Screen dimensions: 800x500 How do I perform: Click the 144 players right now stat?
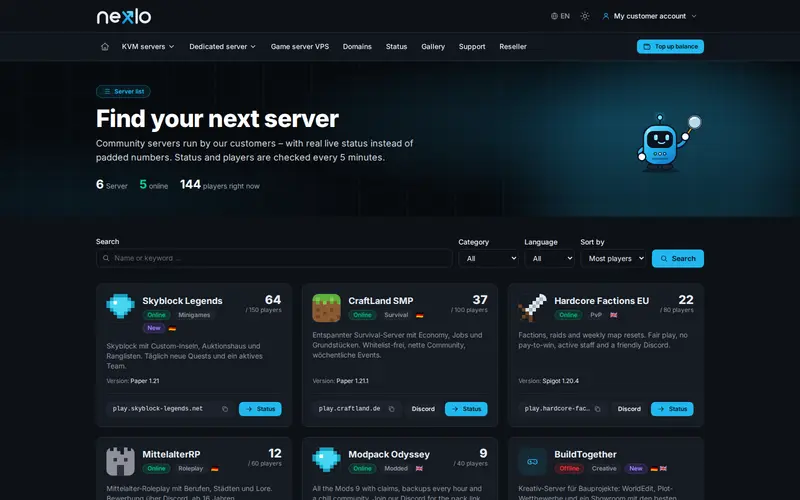pos(219,185)
